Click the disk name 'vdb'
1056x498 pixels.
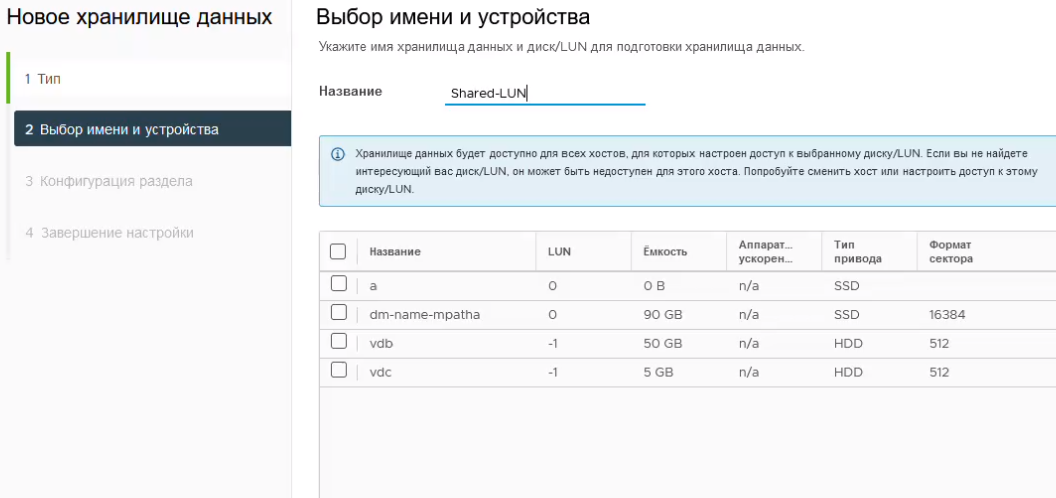pos(381,344)
